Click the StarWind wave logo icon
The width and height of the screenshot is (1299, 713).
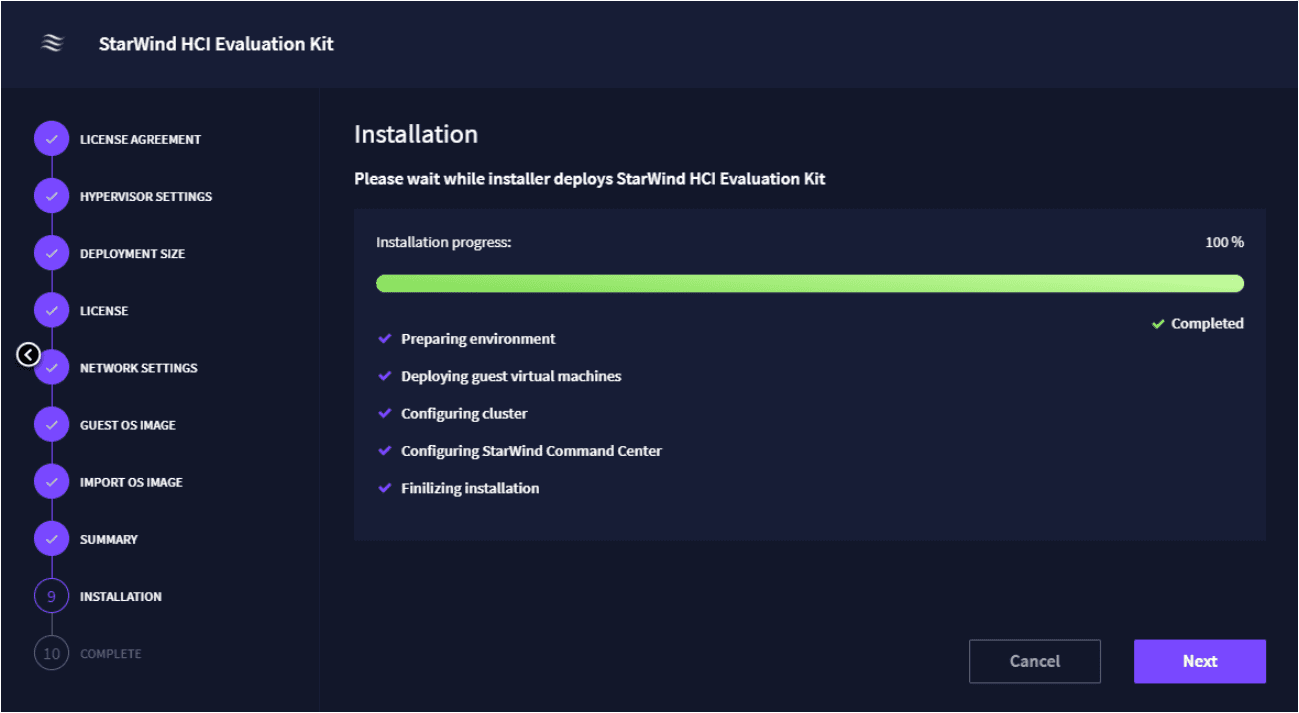point(52,43)
